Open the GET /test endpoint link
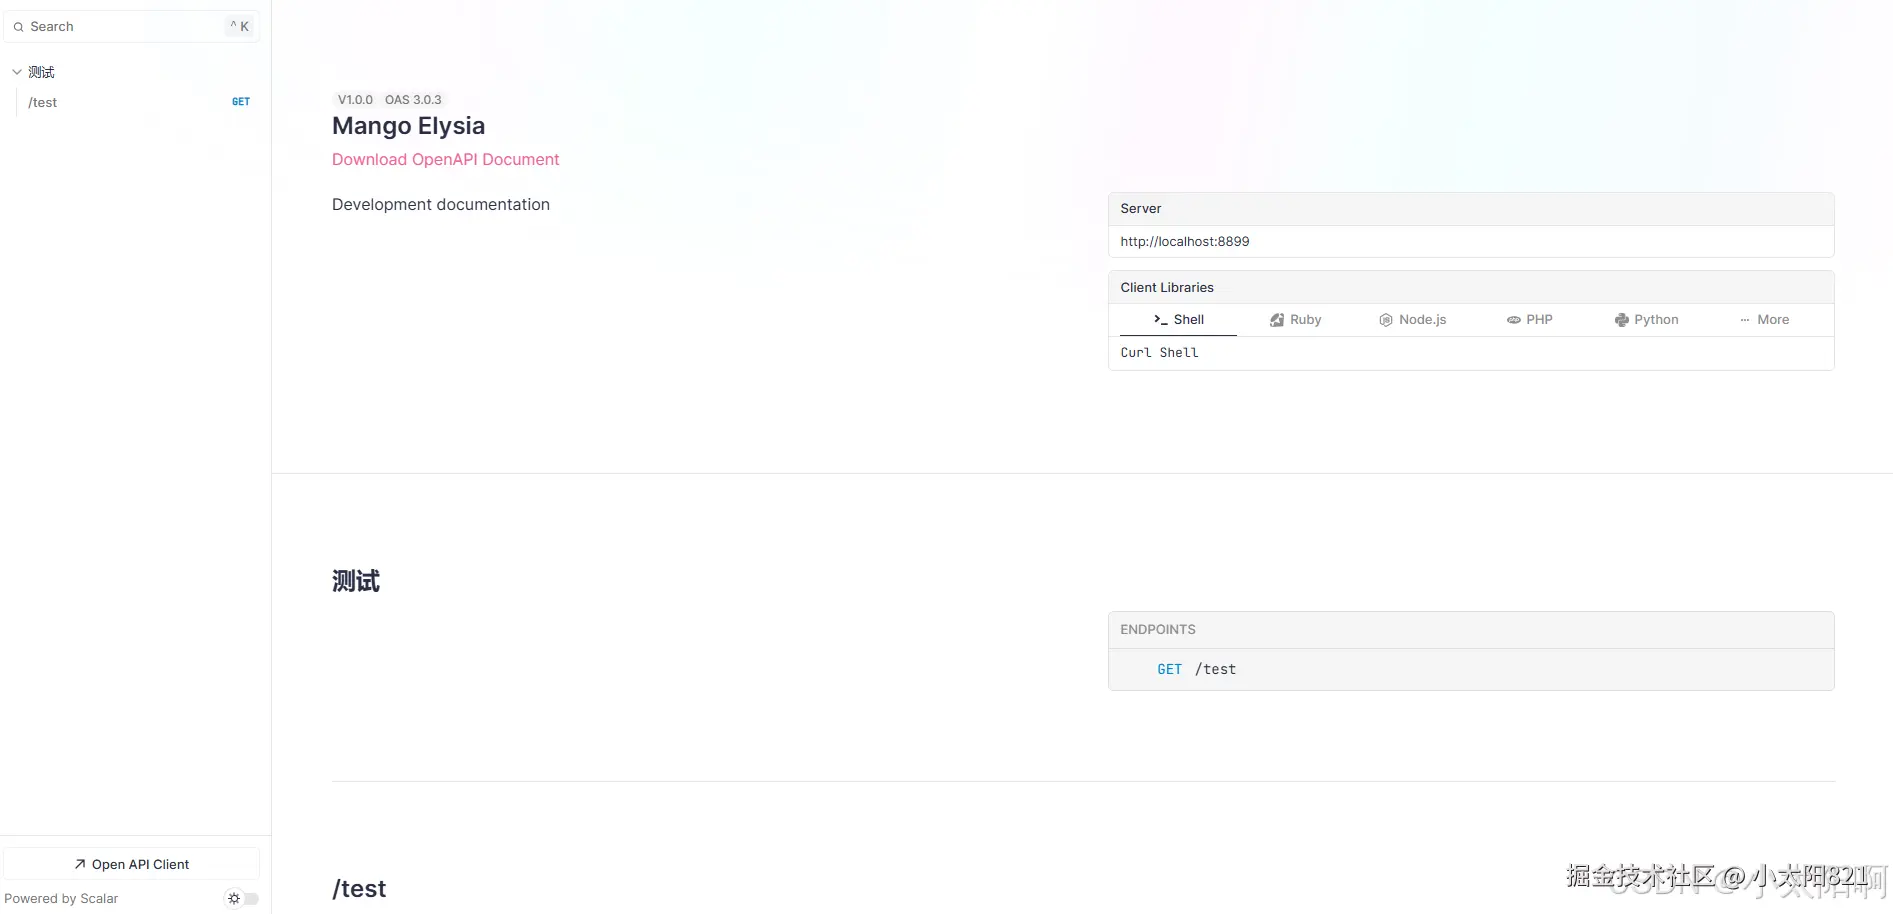 point(1197,670)
